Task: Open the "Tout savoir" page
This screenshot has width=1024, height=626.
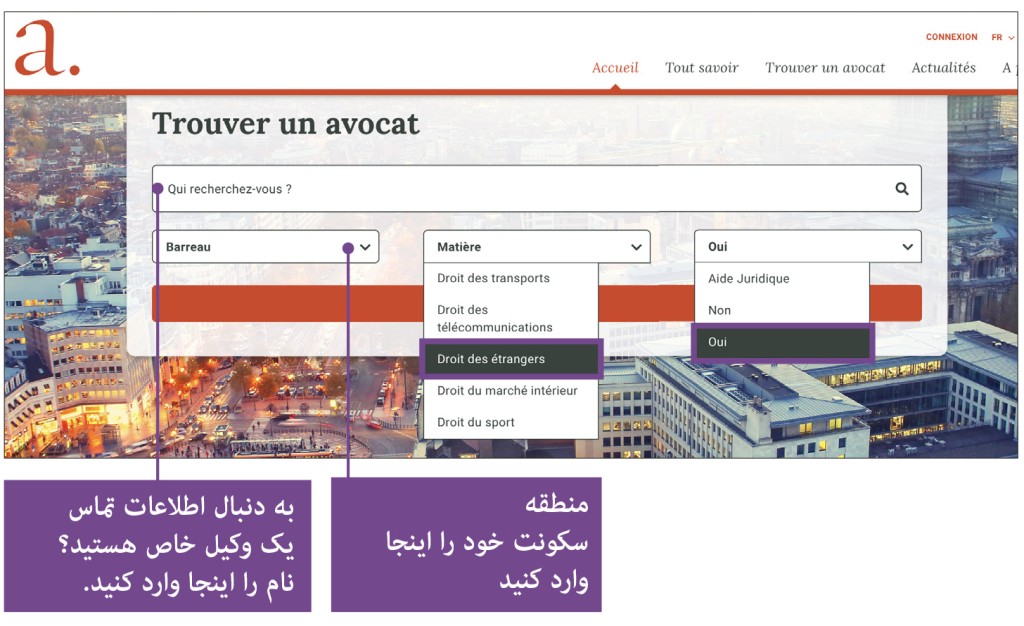Action: (701, 67)
